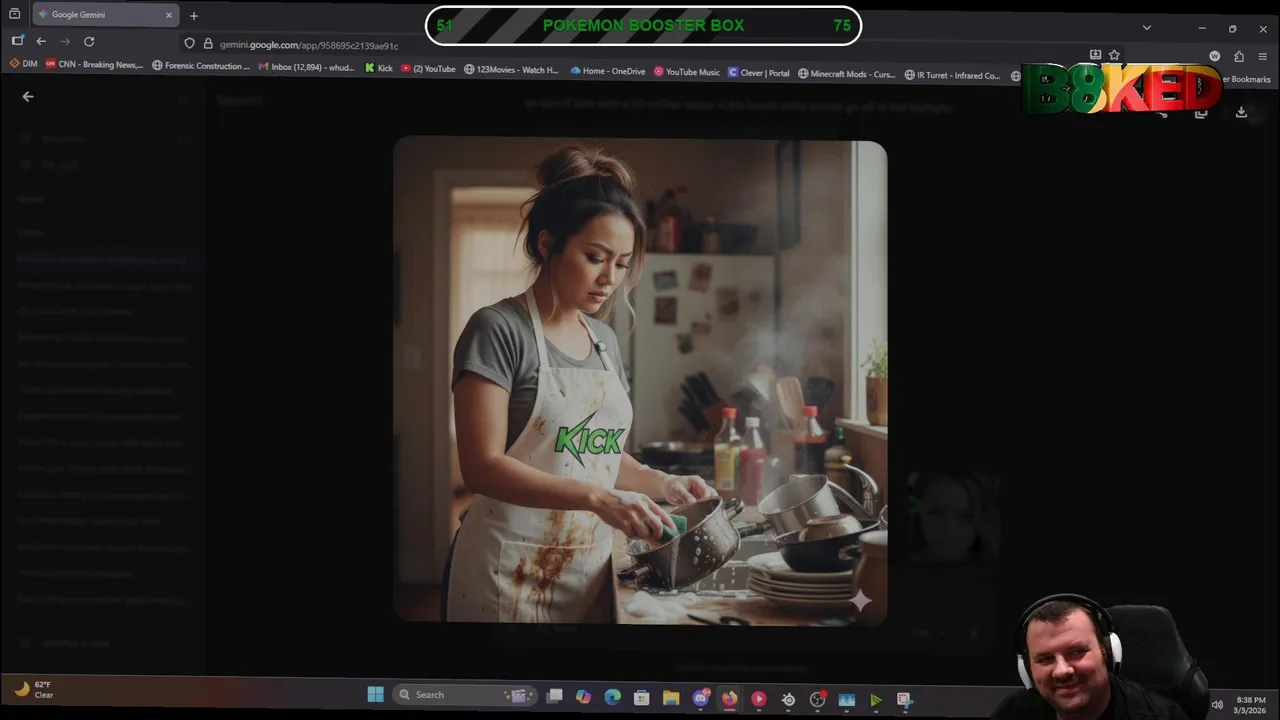Open the Clever | Portal bookmark

[x=759, y=73]
